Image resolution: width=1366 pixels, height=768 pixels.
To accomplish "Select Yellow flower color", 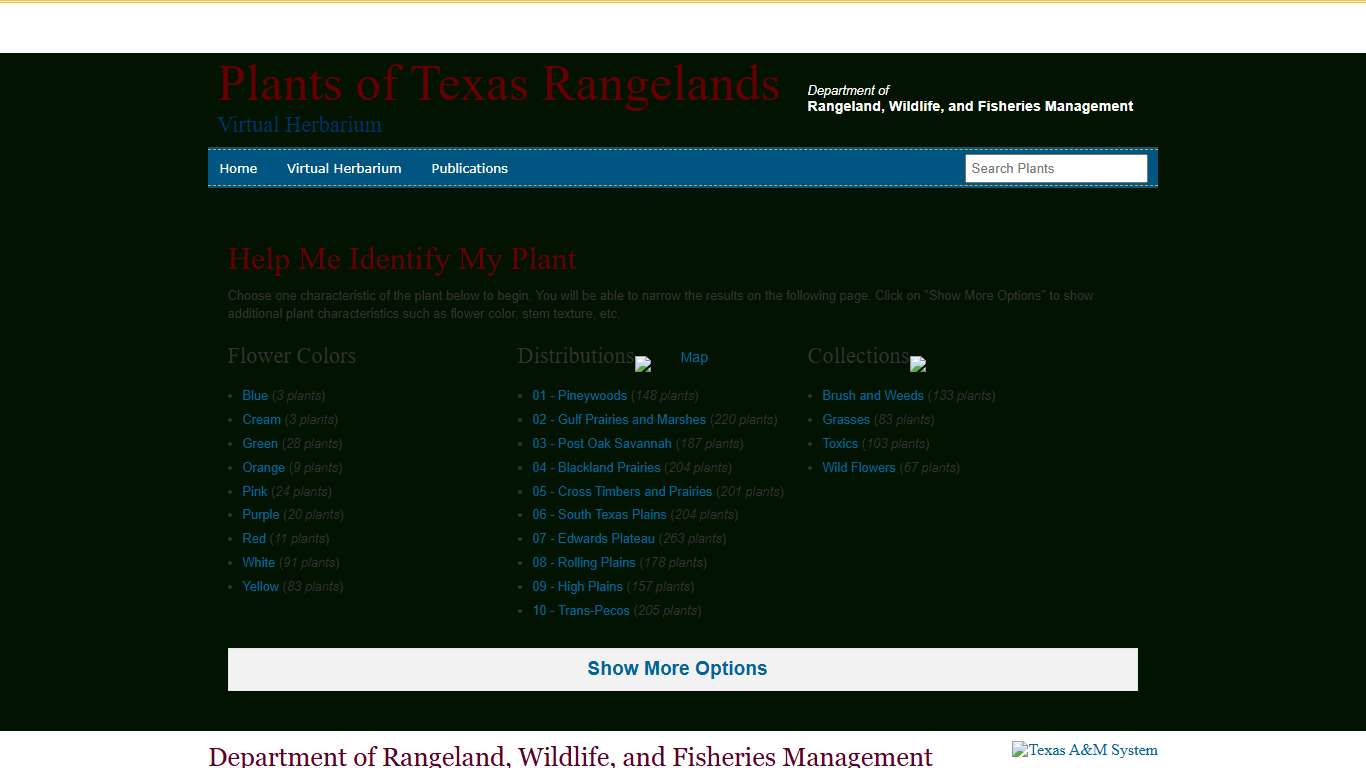I will pos(260,586).
